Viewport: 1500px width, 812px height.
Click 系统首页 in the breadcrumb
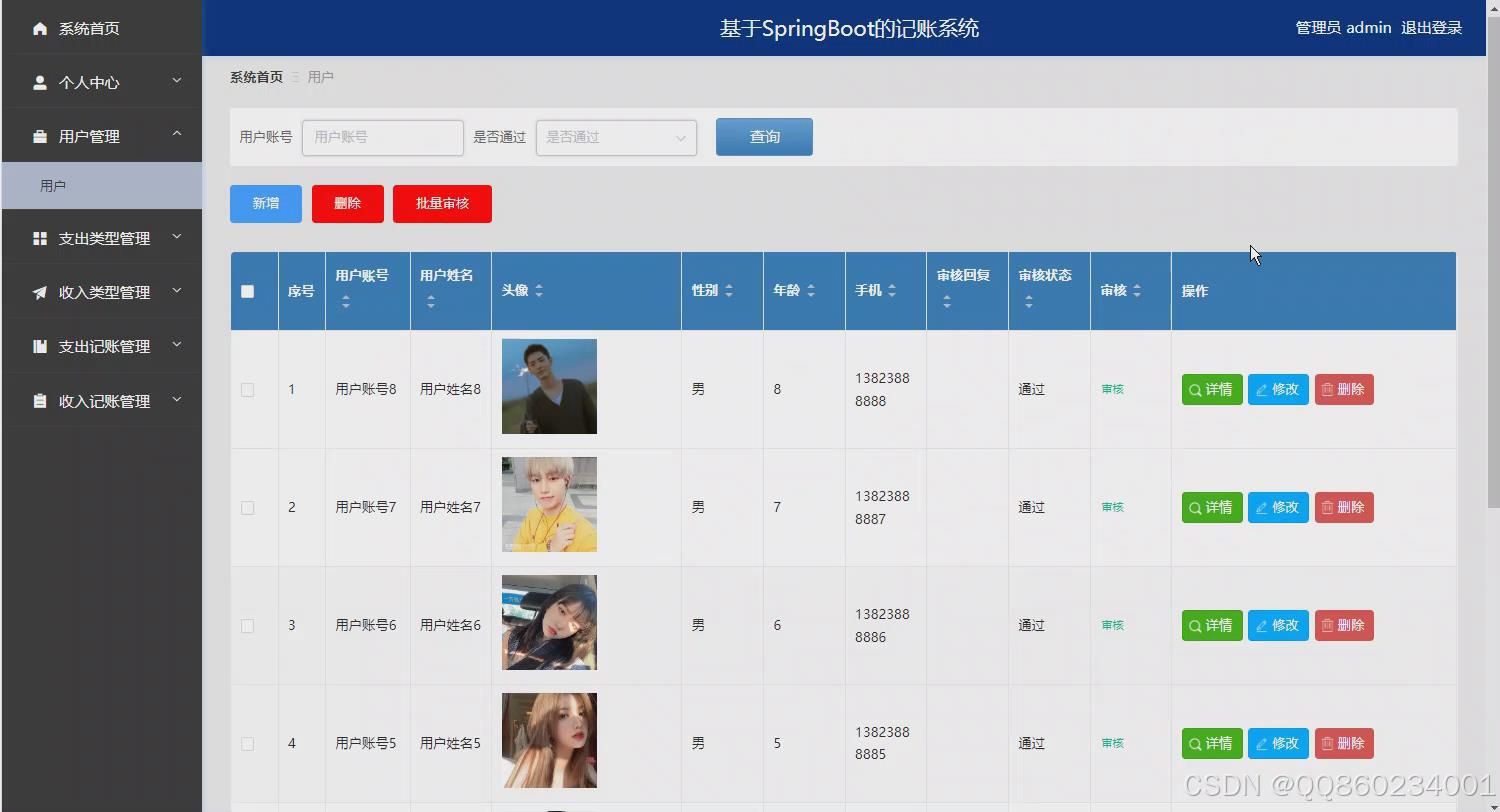click(x=256, y=77)
